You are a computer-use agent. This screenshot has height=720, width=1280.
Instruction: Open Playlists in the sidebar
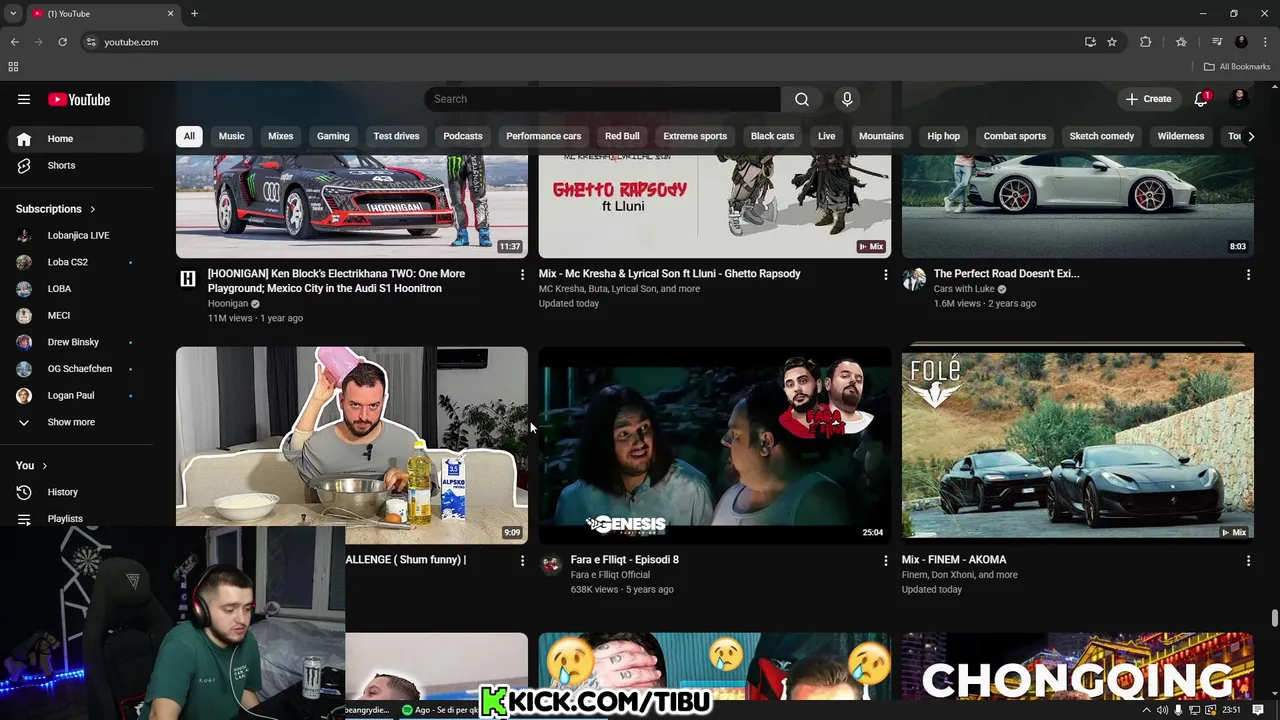tap(76, 518)
